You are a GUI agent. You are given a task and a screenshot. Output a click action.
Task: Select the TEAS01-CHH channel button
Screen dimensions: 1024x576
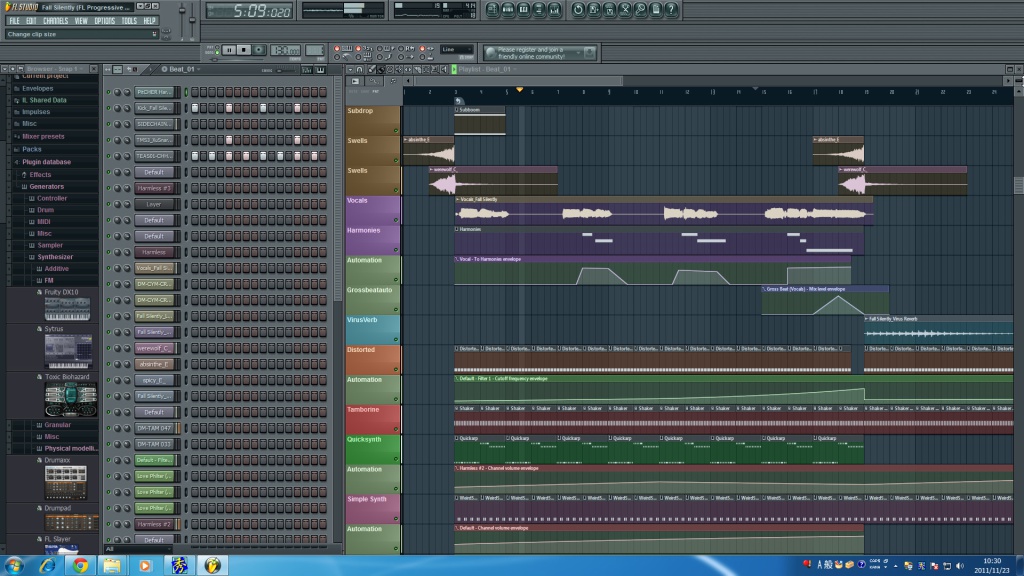pyautogui.click(x=154, y=156)
